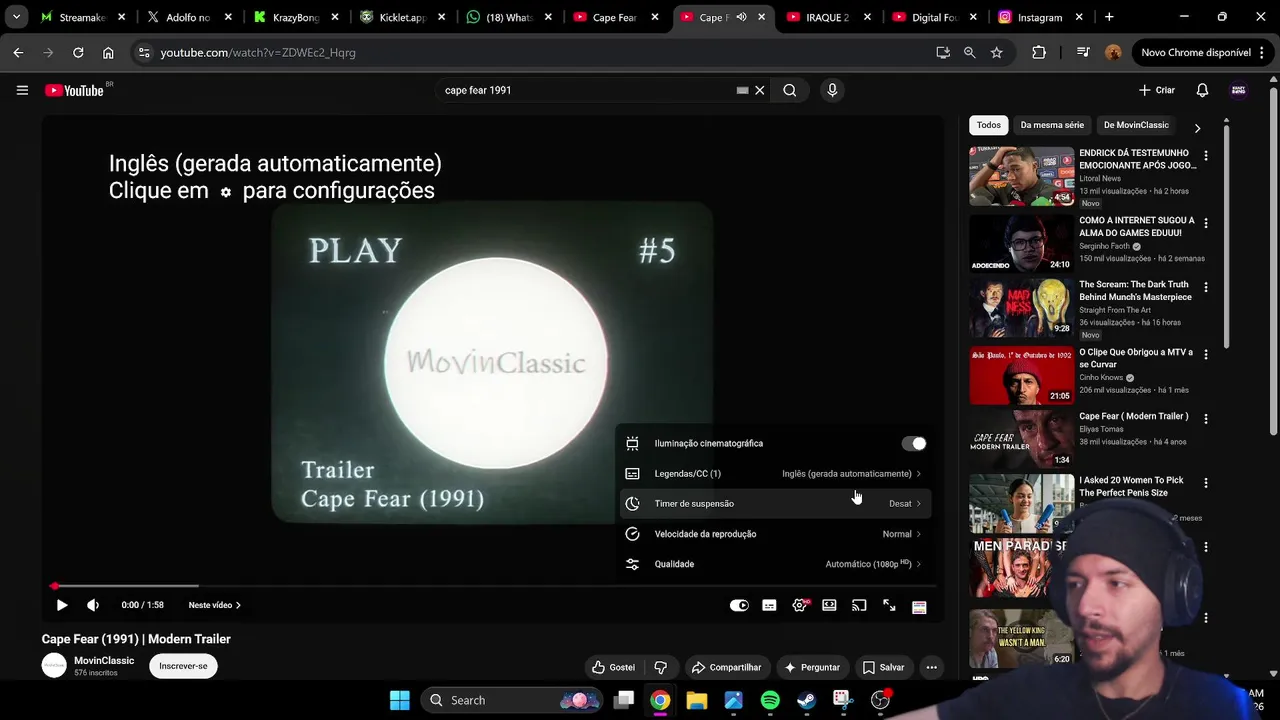Click the page vertical scrollbar
Screen dimensions: 1280x720
[x=1273, y=260]
